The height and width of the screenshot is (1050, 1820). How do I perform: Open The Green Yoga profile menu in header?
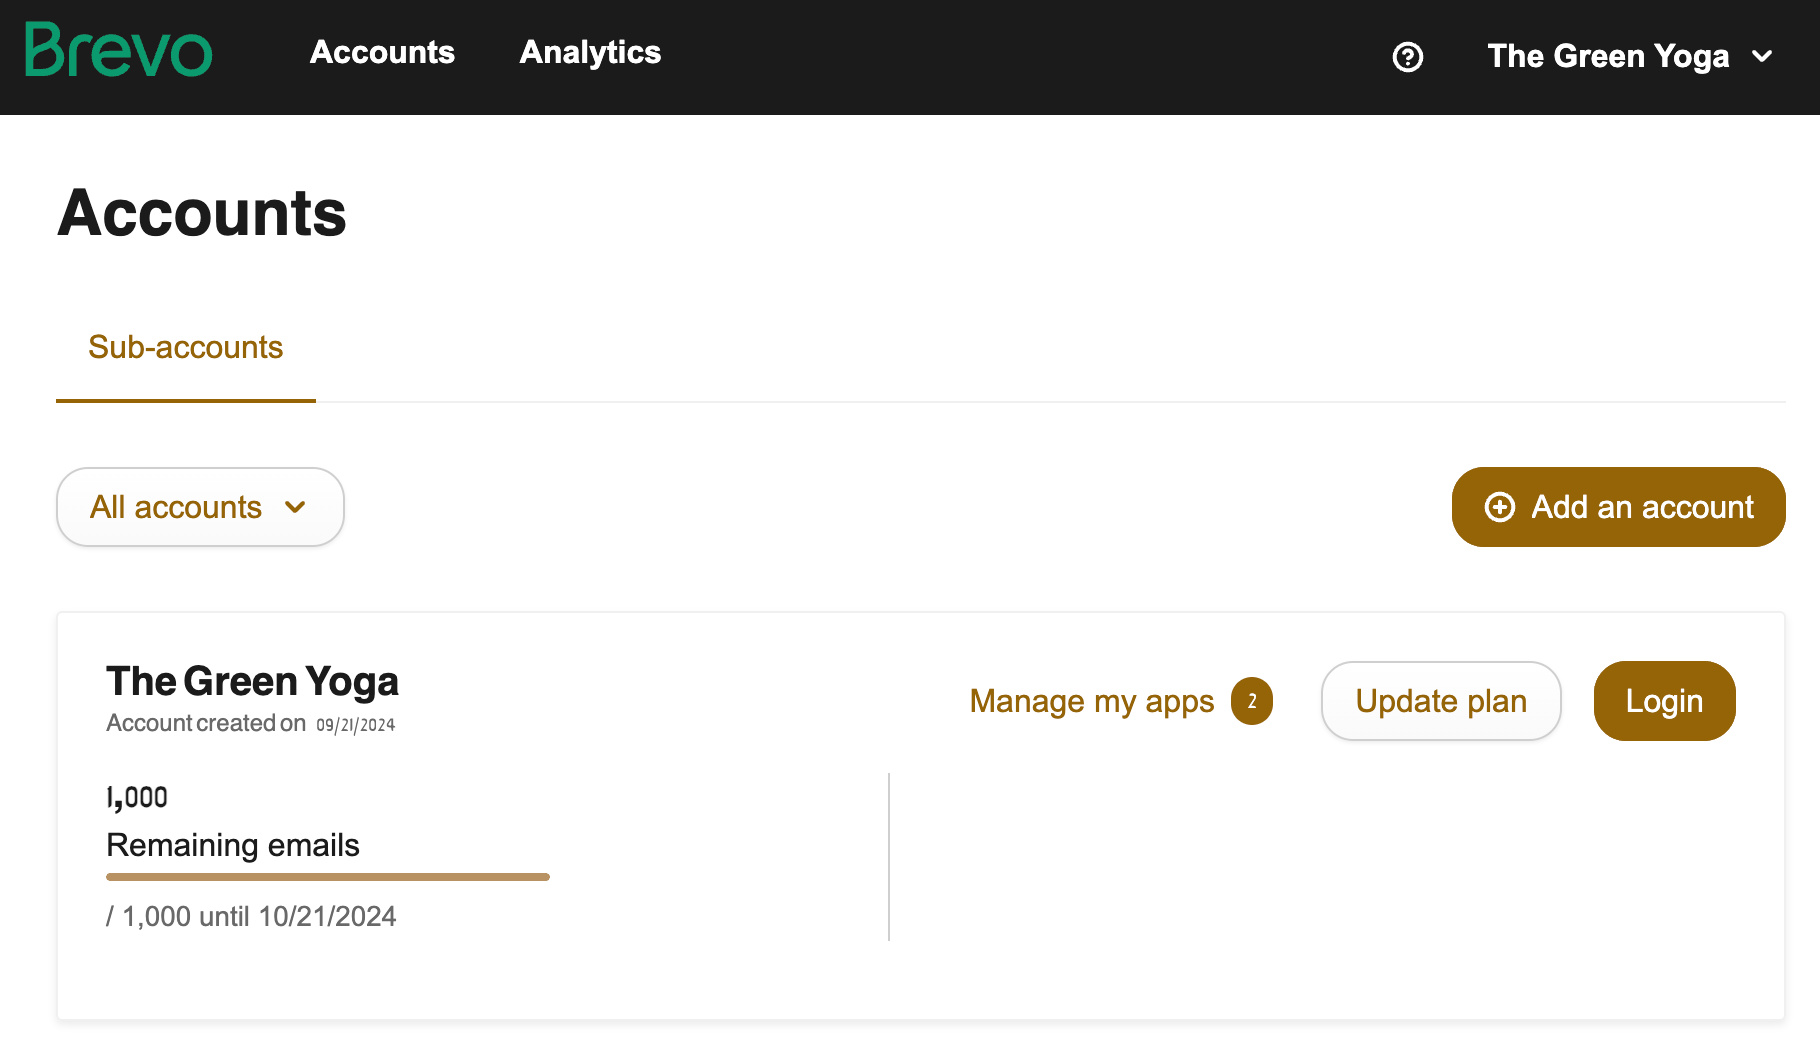pyautogui.click(x=1608, y=57)
